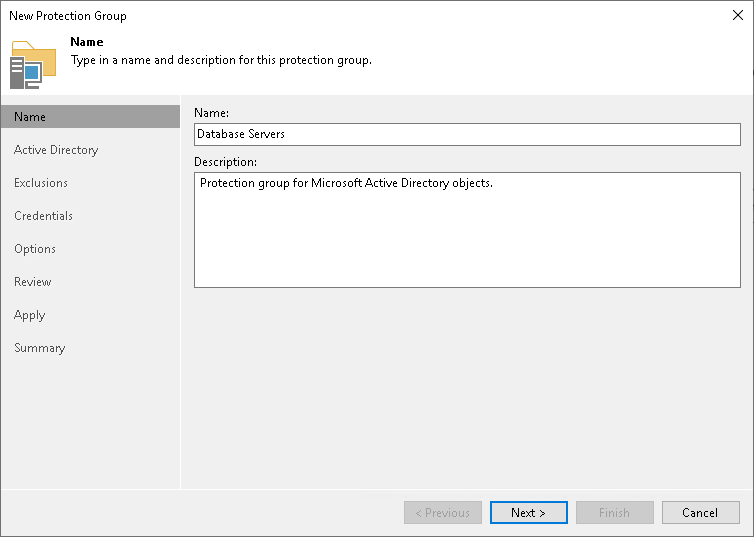Go to the Summary step
The width and height of the screenshot is (754, 537).
40,348
